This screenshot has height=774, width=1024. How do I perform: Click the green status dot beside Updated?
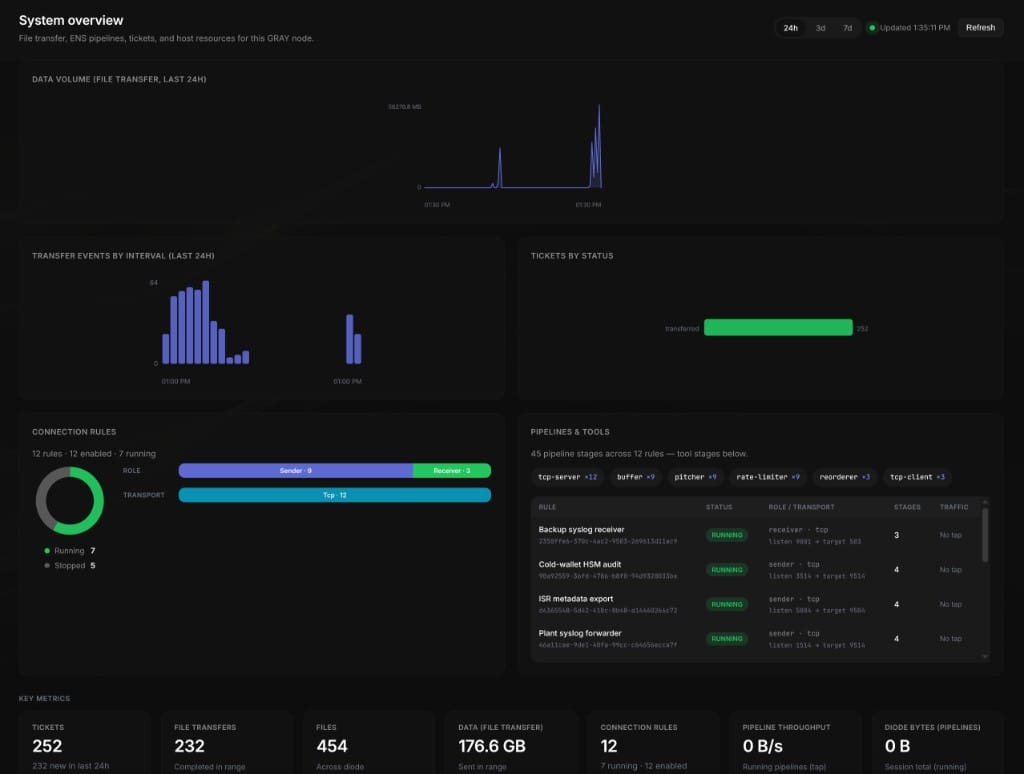[x=871, y=28]
